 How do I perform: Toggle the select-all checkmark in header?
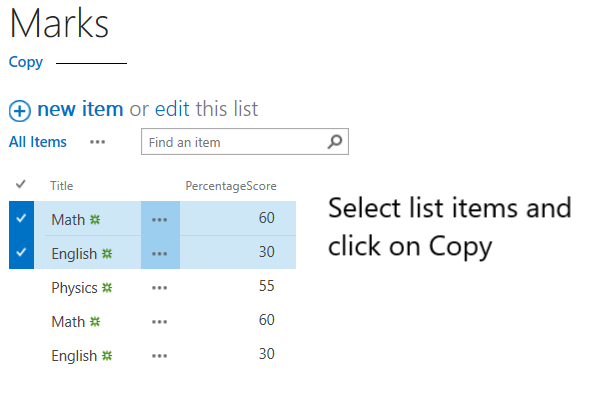[x=21, y=185]
